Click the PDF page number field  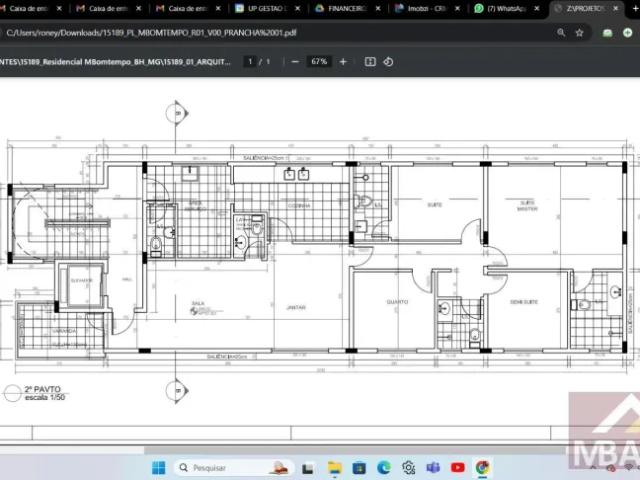tap(250, 62)
